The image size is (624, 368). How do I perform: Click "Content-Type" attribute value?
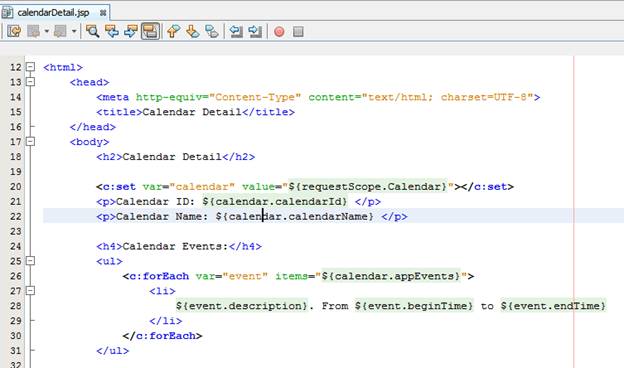(255, 97)
